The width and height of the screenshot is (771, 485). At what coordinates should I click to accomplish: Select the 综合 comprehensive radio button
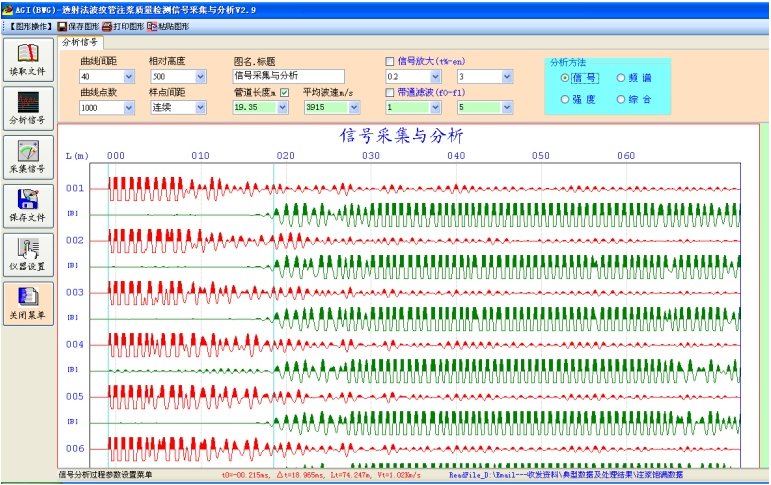coord(621,99)
